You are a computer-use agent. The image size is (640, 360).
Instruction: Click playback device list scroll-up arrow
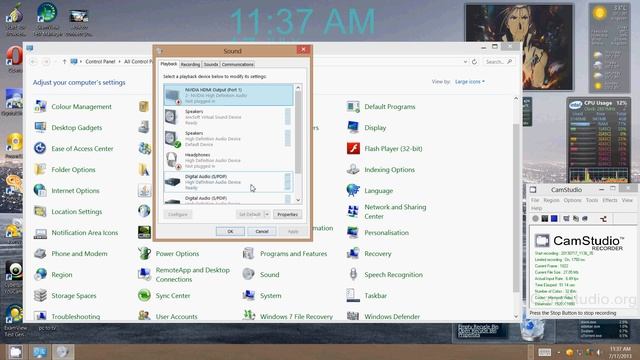(x=298, y=88)
